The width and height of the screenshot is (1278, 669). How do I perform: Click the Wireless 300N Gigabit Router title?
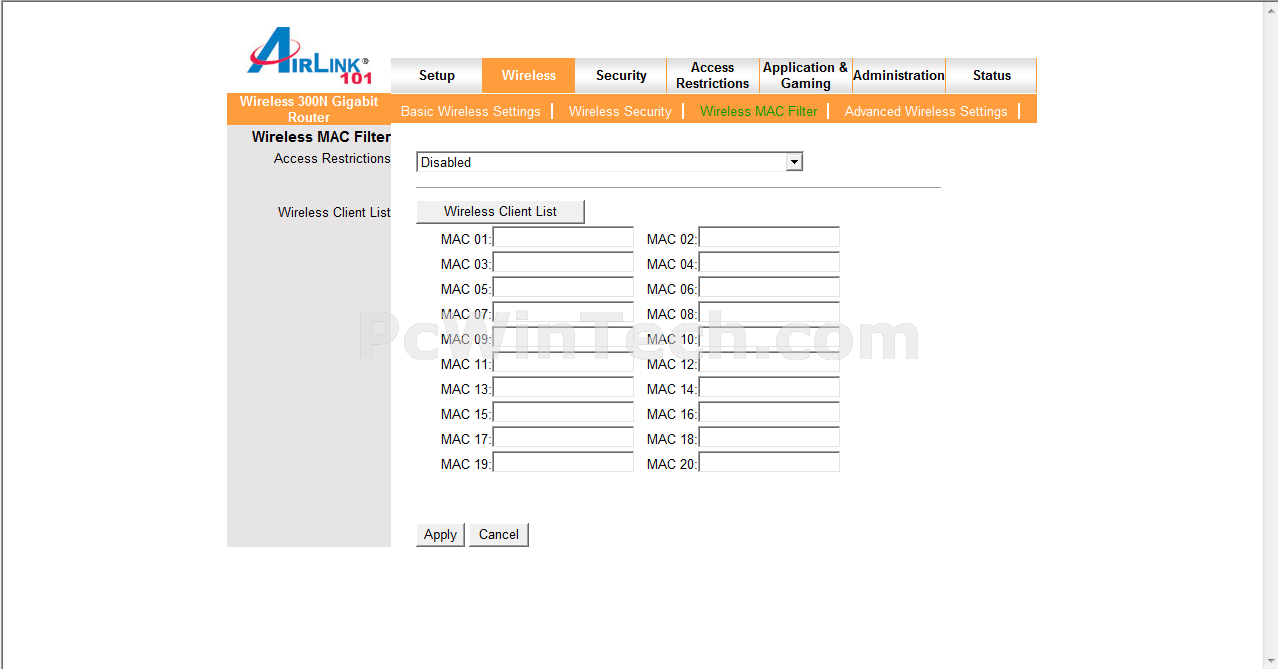click(x=309, y=109)
